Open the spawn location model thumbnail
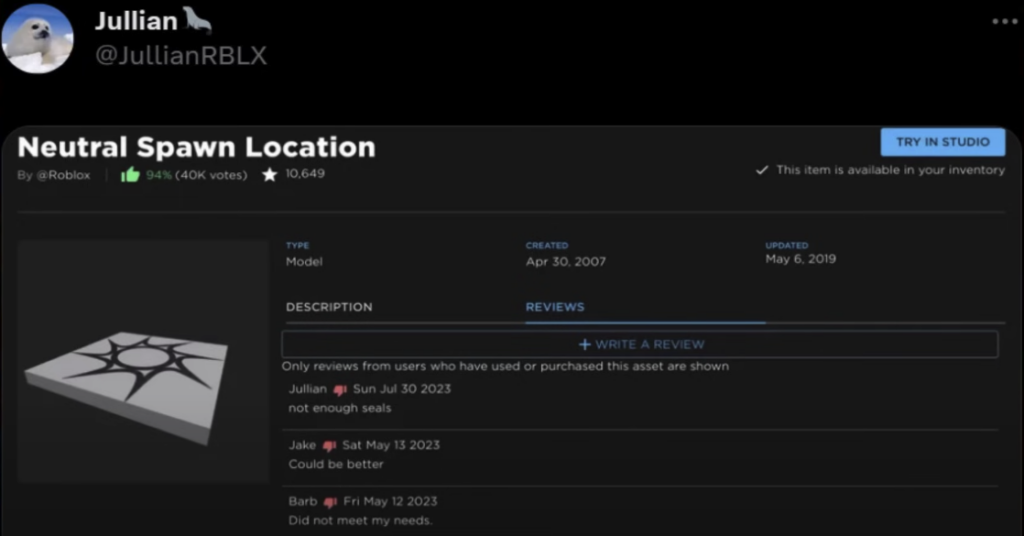 [144, 362]
